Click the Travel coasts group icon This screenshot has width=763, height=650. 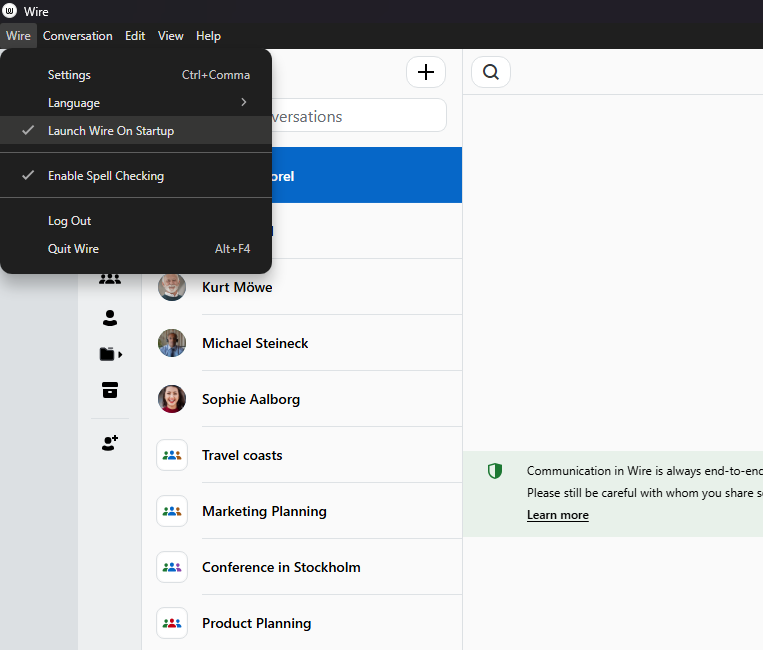coord(172,455)
